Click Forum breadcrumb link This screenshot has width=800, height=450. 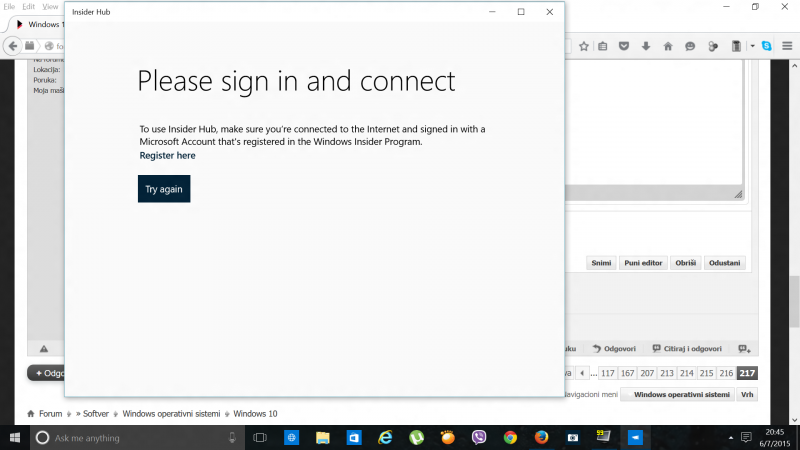point(51,414)
